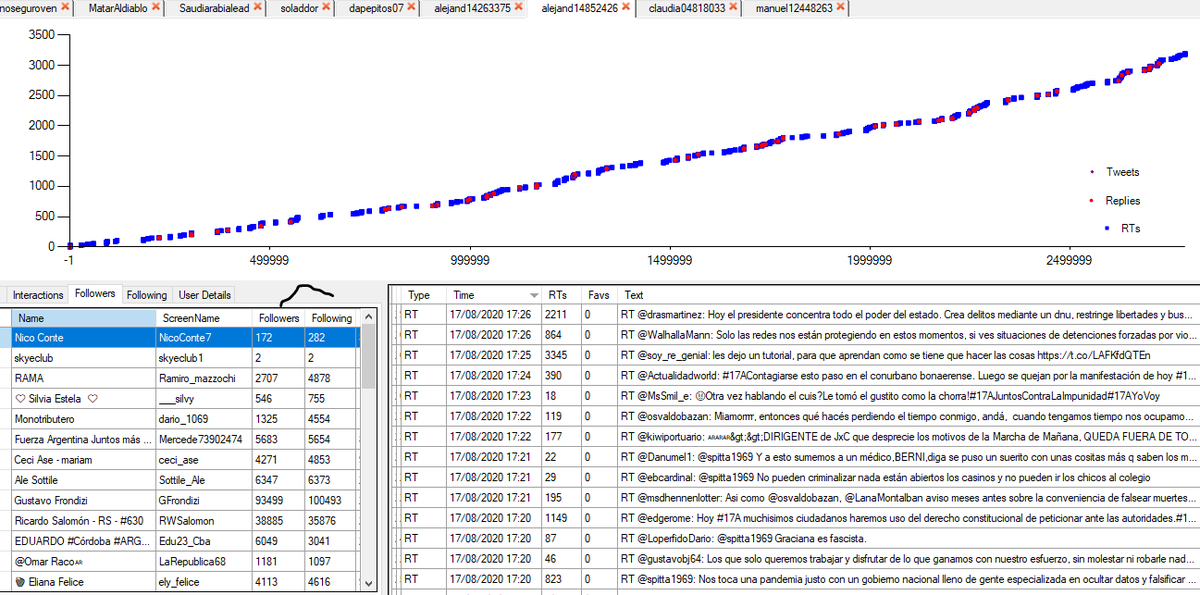The height and width of the screenshot is (595, 1200).
Task: Open the Time column sort dropdown arrow
Action: click(533, 296)
